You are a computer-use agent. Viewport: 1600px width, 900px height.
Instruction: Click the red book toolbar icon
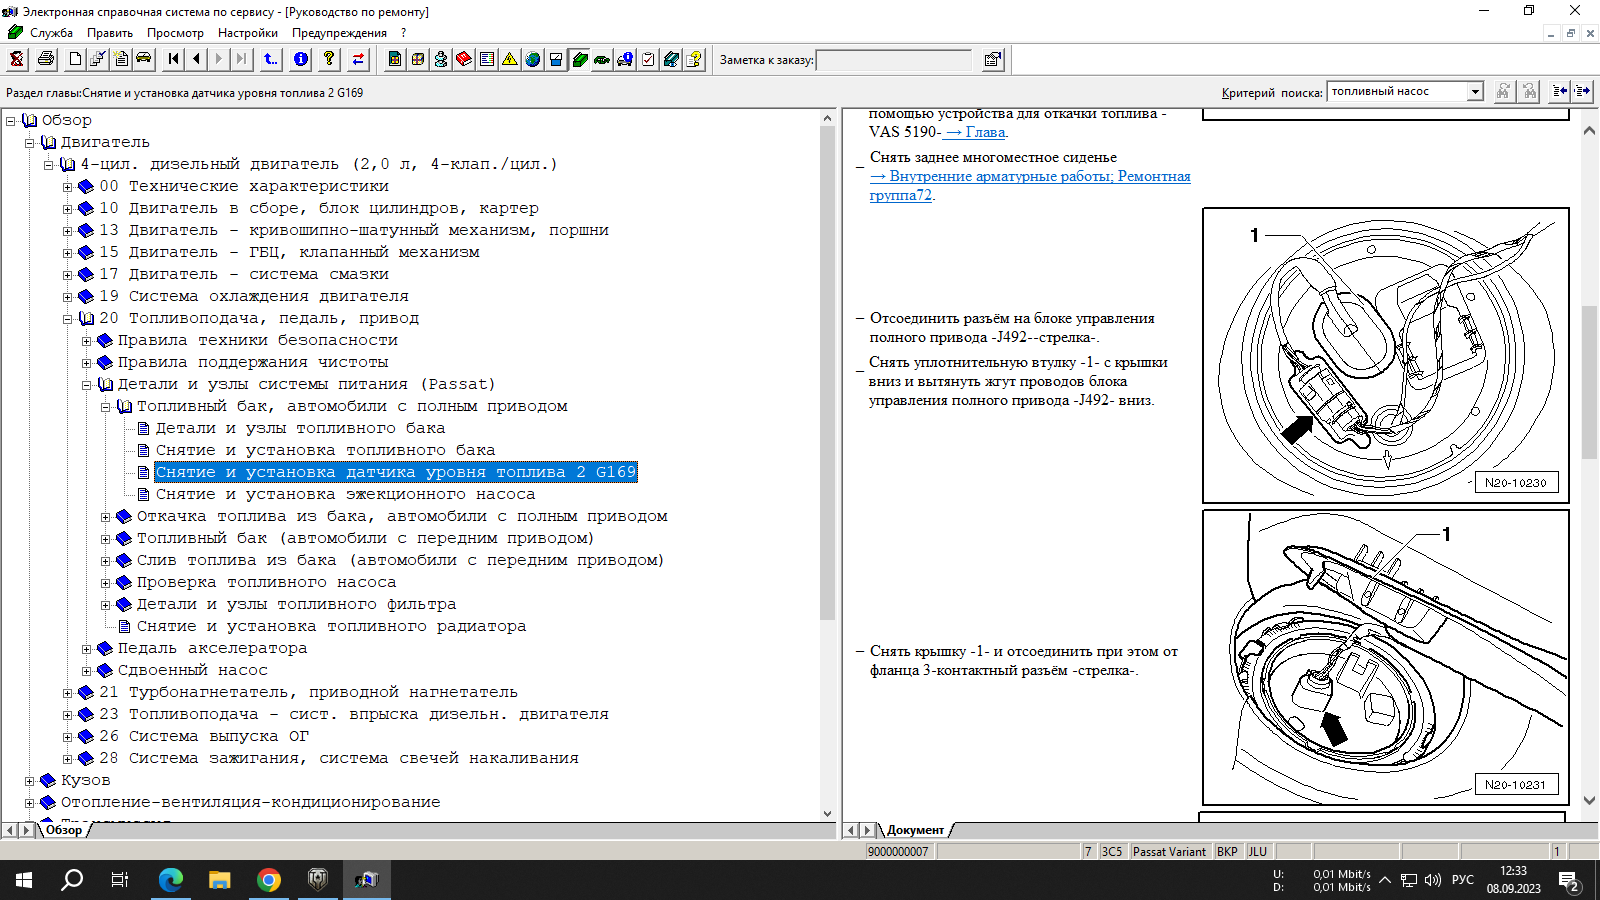click(x=464, y=59)
